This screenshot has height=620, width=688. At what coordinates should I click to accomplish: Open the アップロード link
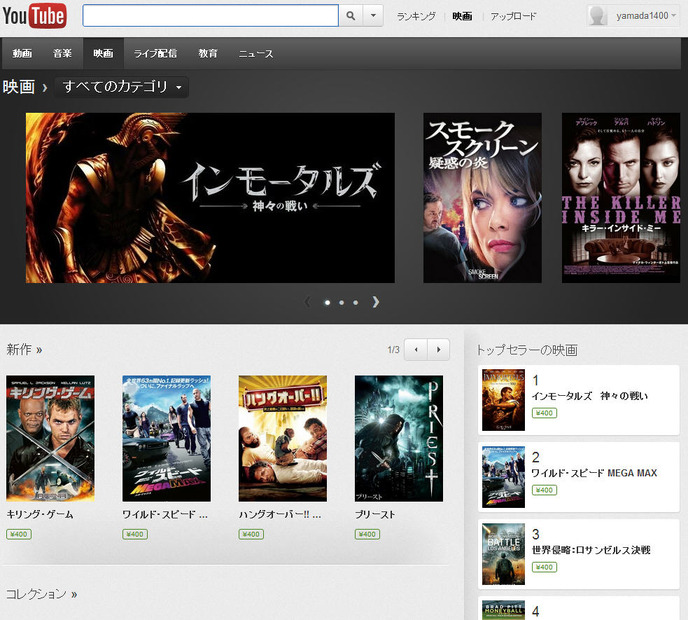coord(513,16)
